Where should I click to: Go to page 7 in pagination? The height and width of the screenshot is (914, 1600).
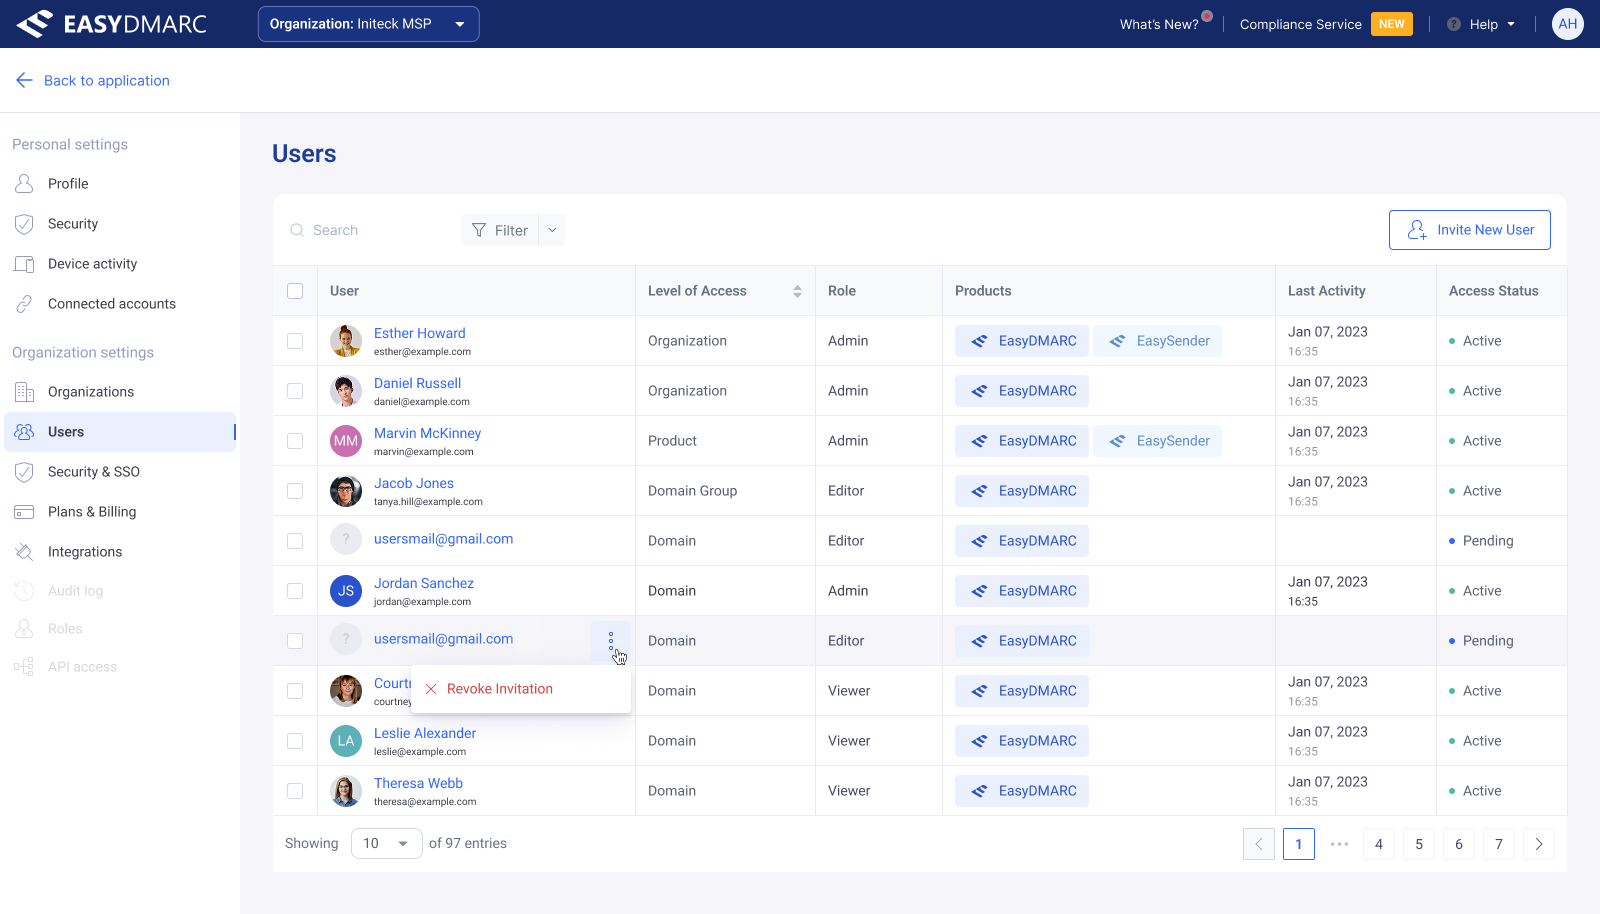tap(1499, 844)
